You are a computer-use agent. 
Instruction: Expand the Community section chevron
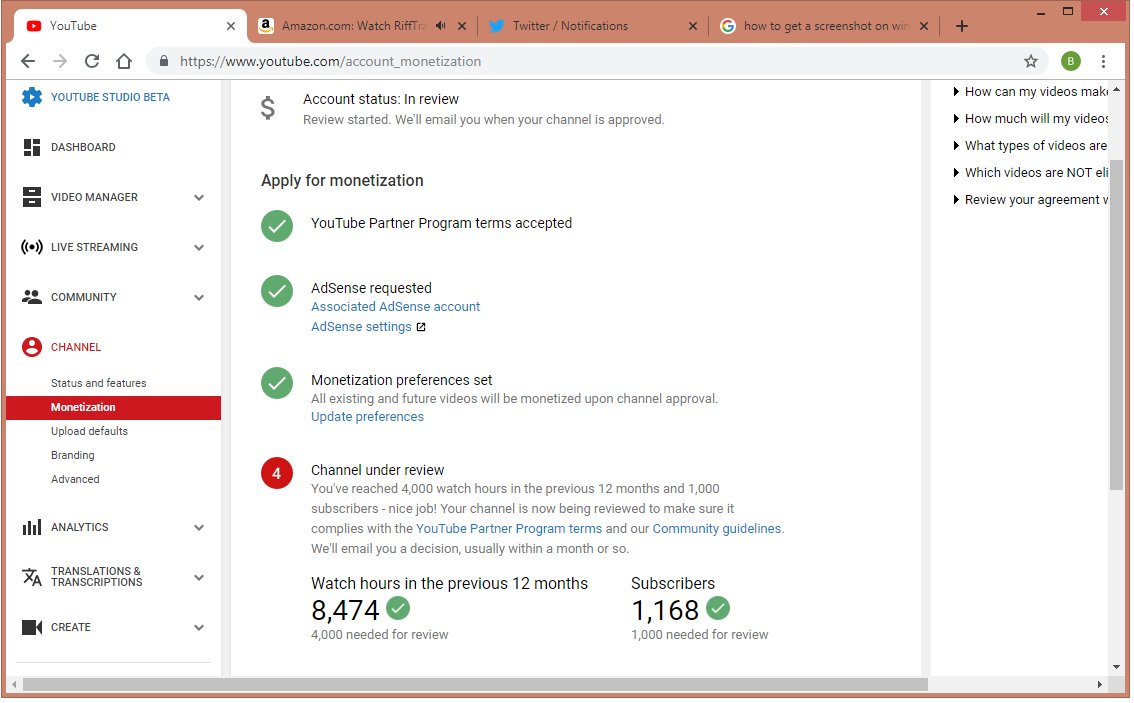click(x=200, y=298)
